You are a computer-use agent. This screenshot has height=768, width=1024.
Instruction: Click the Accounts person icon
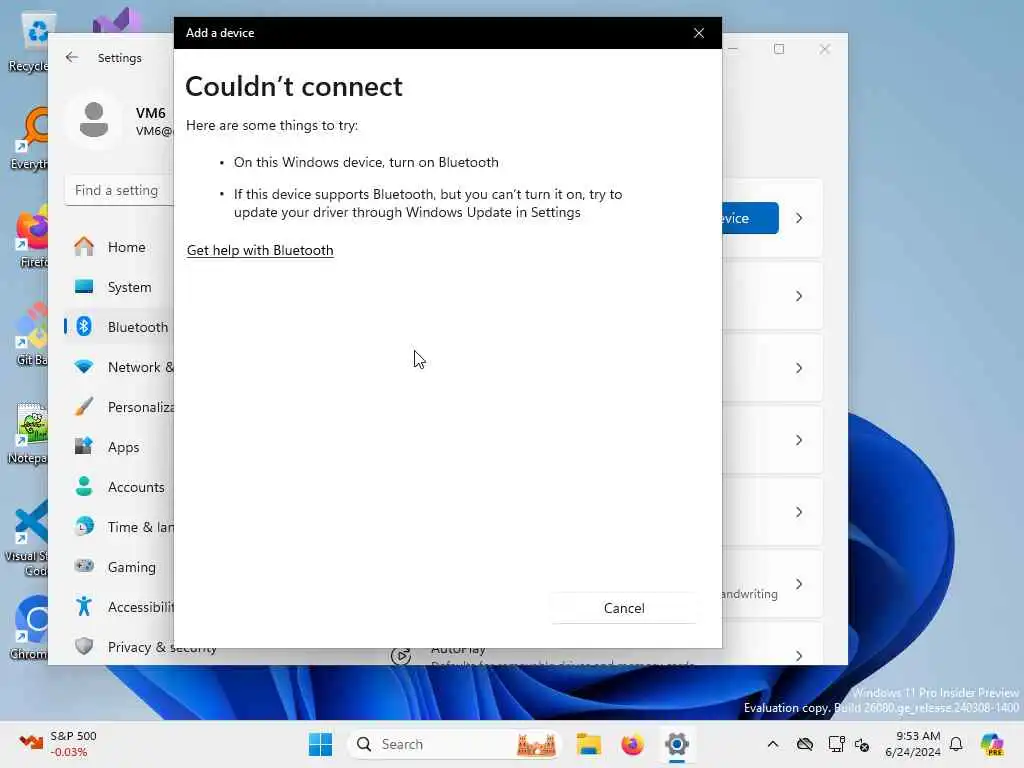(x=84, y=486)
